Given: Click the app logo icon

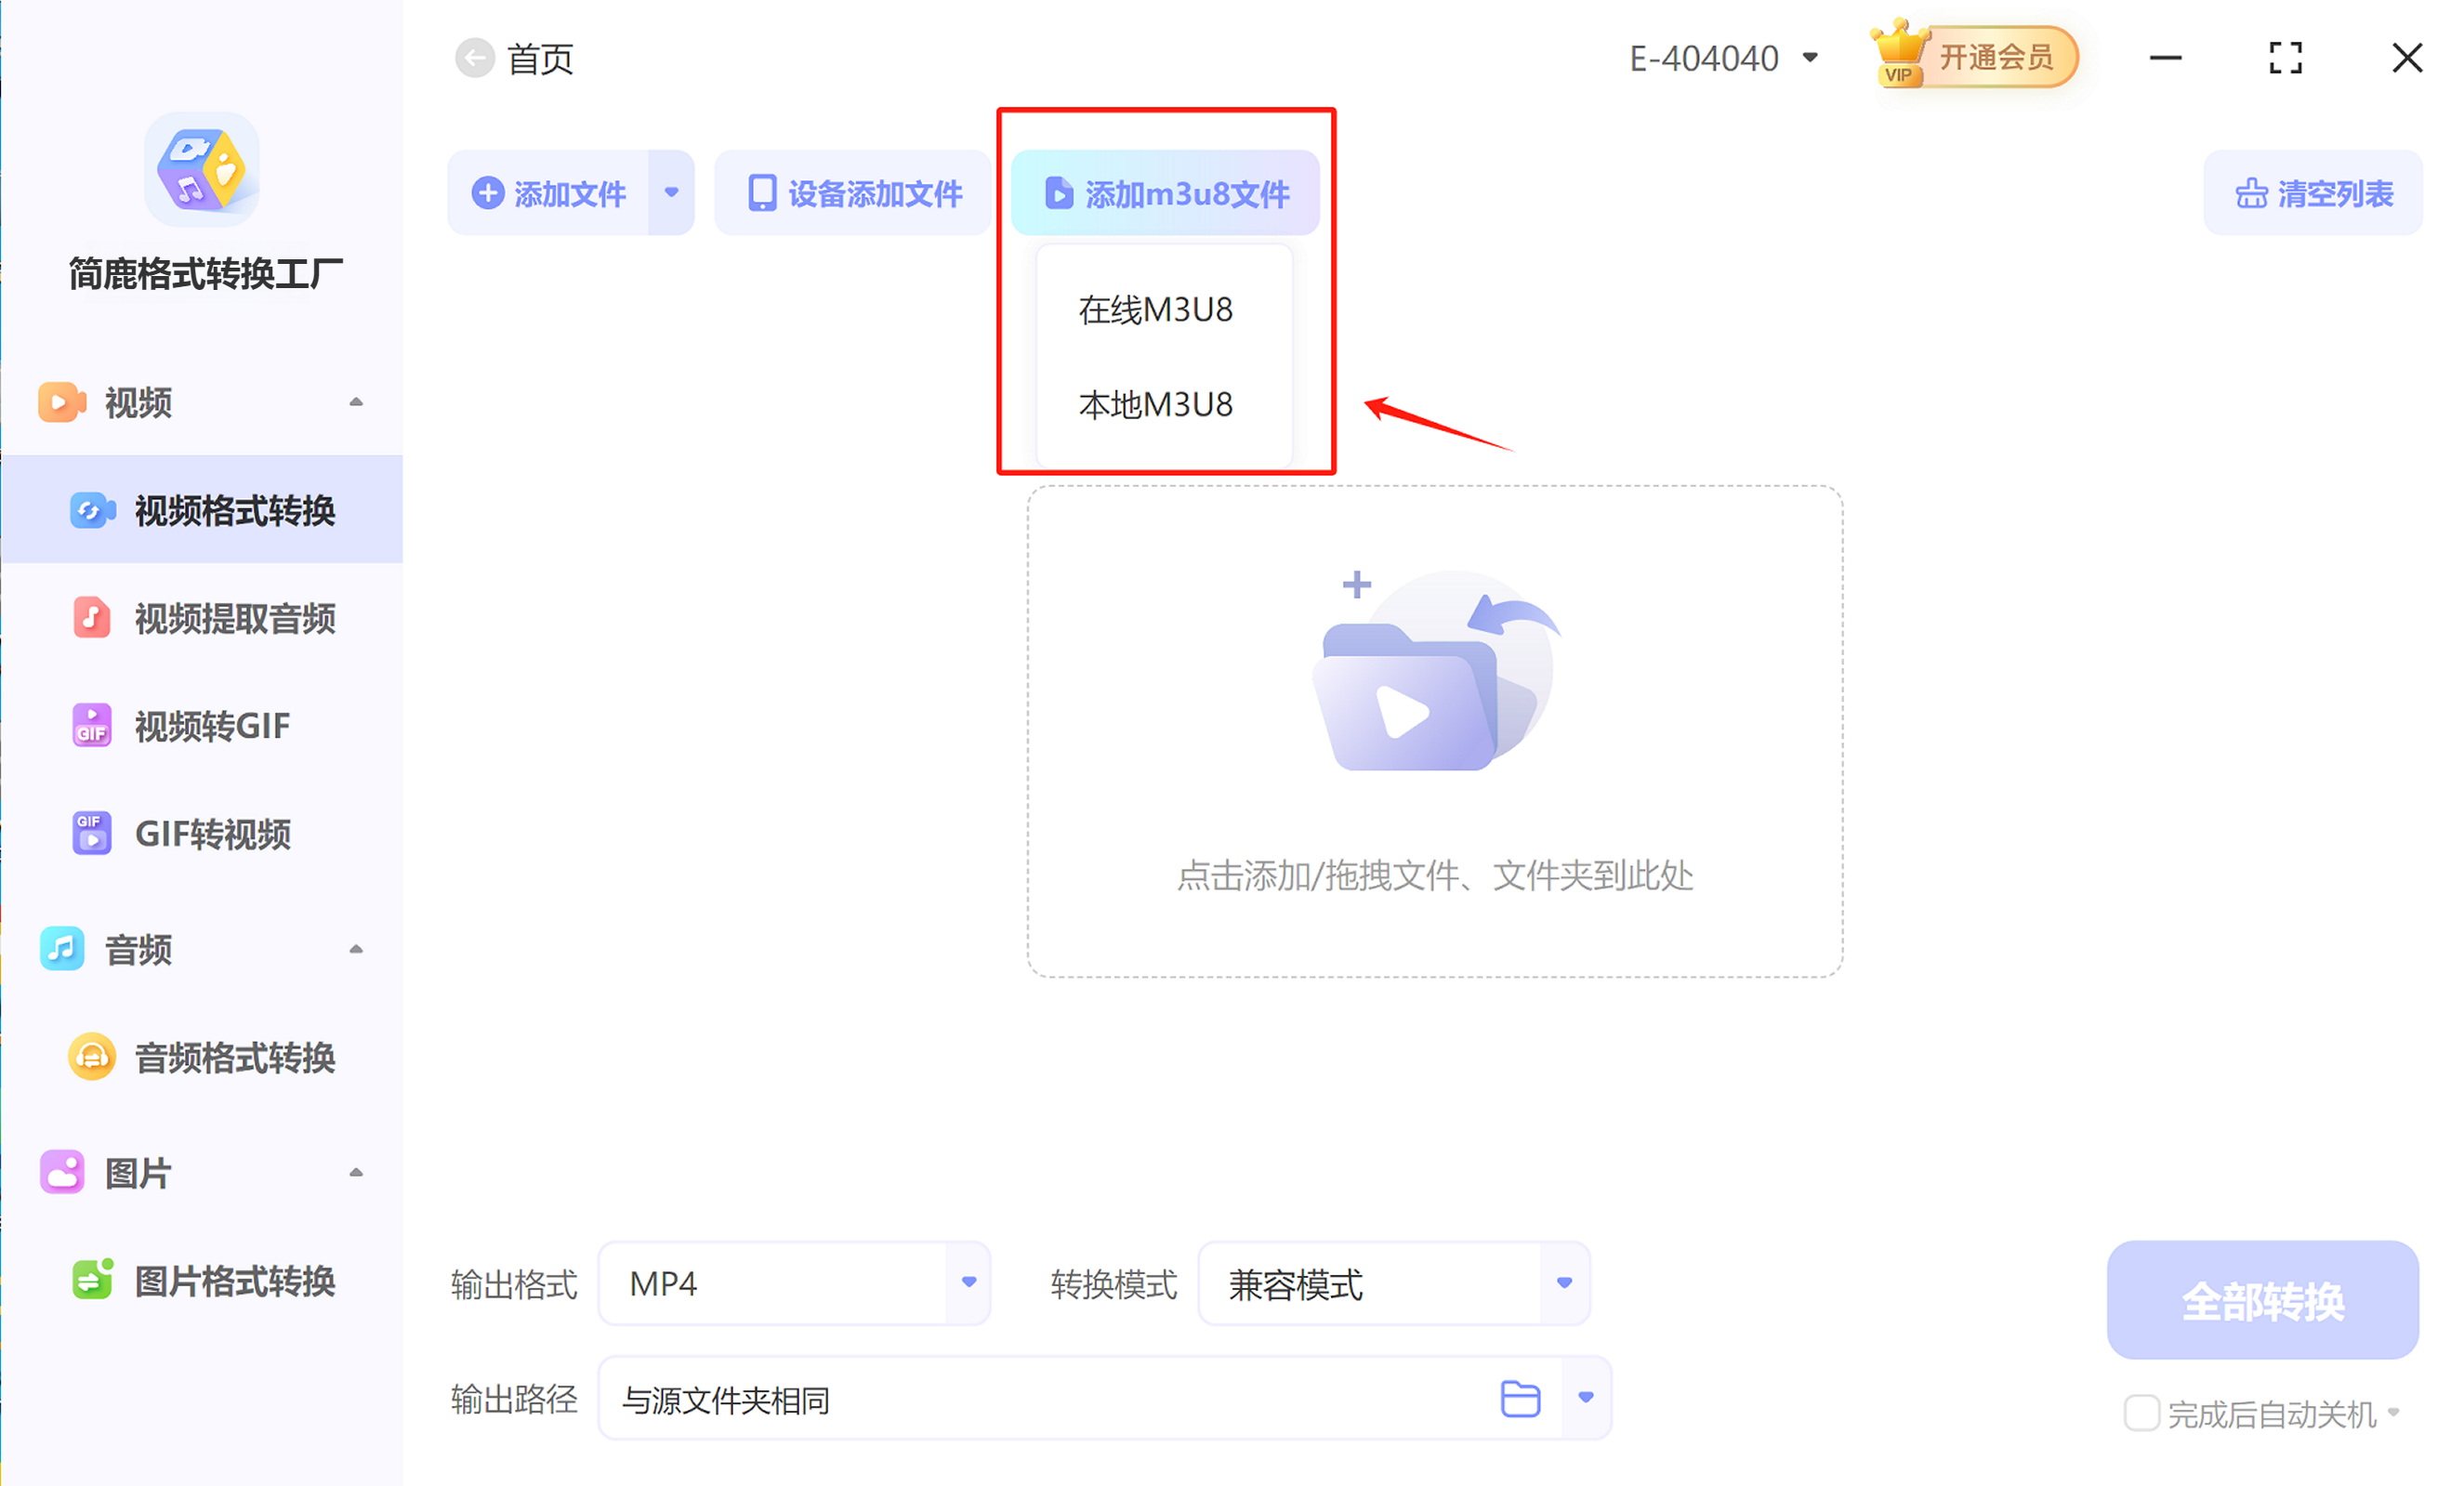Looking at the screenshot, I should [x=201, y=170].
